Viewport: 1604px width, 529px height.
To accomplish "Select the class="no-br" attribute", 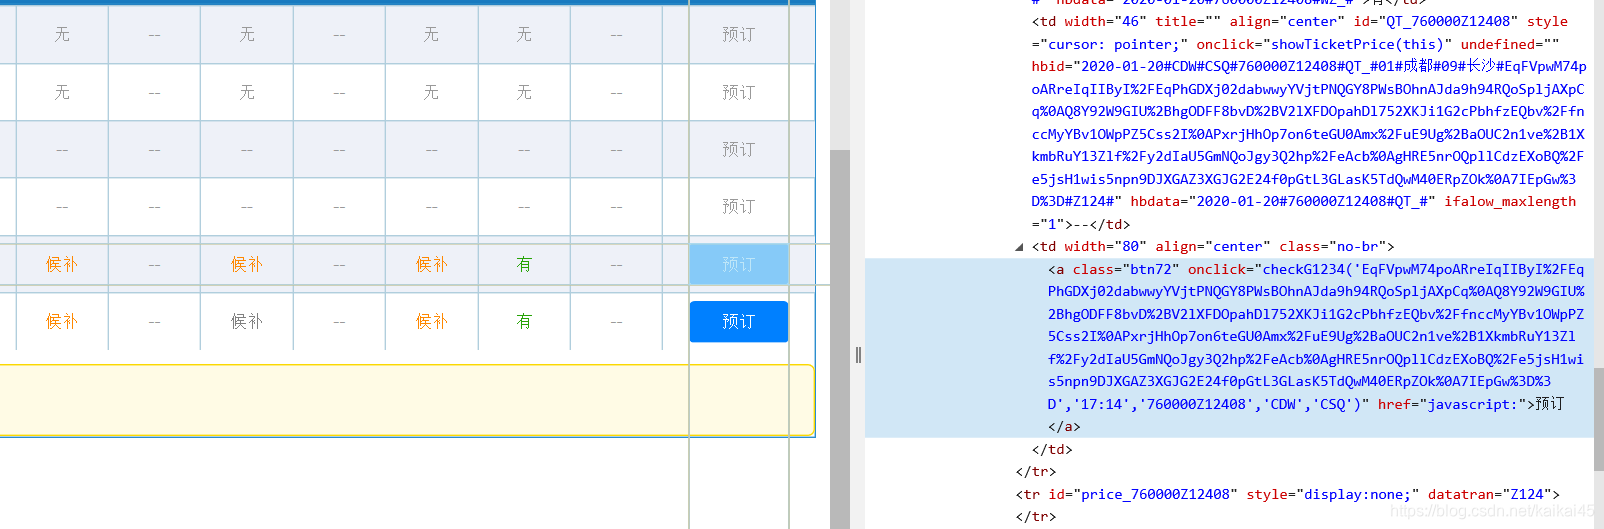I will click(x=1332, y=246).
